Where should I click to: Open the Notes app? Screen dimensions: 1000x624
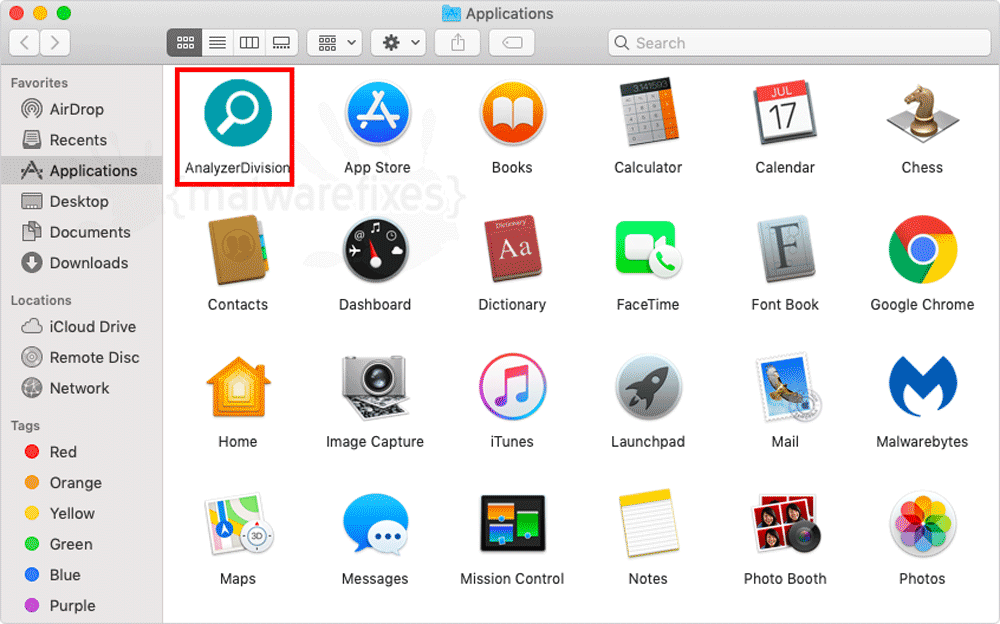coord(648,524)
